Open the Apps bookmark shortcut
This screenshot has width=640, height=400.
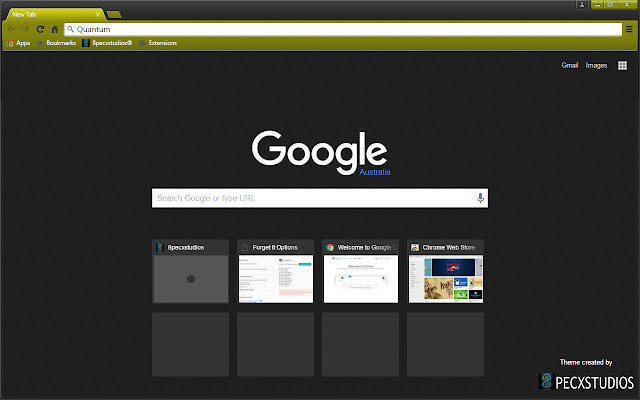click(18, 43)
